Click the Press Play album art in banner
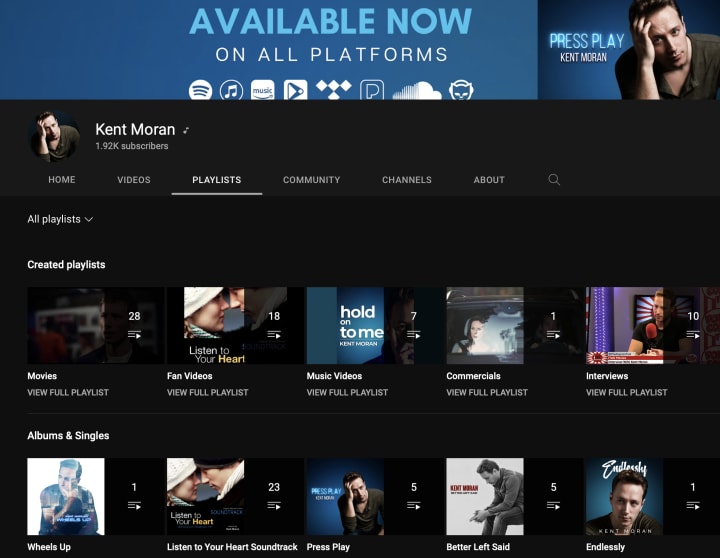This screenshot has width=720, height=558. tap(629, 50)
